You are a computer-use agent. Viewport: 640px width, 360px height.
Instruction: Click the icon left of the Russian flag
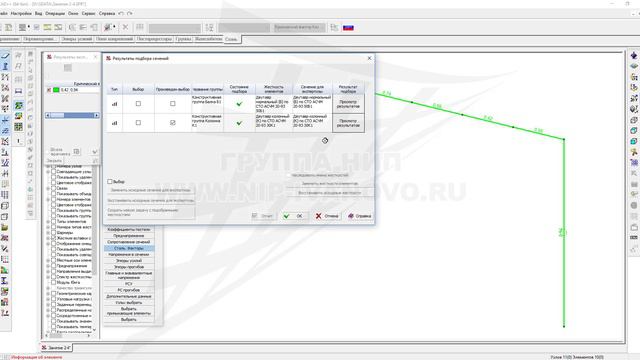pos(334,27)
